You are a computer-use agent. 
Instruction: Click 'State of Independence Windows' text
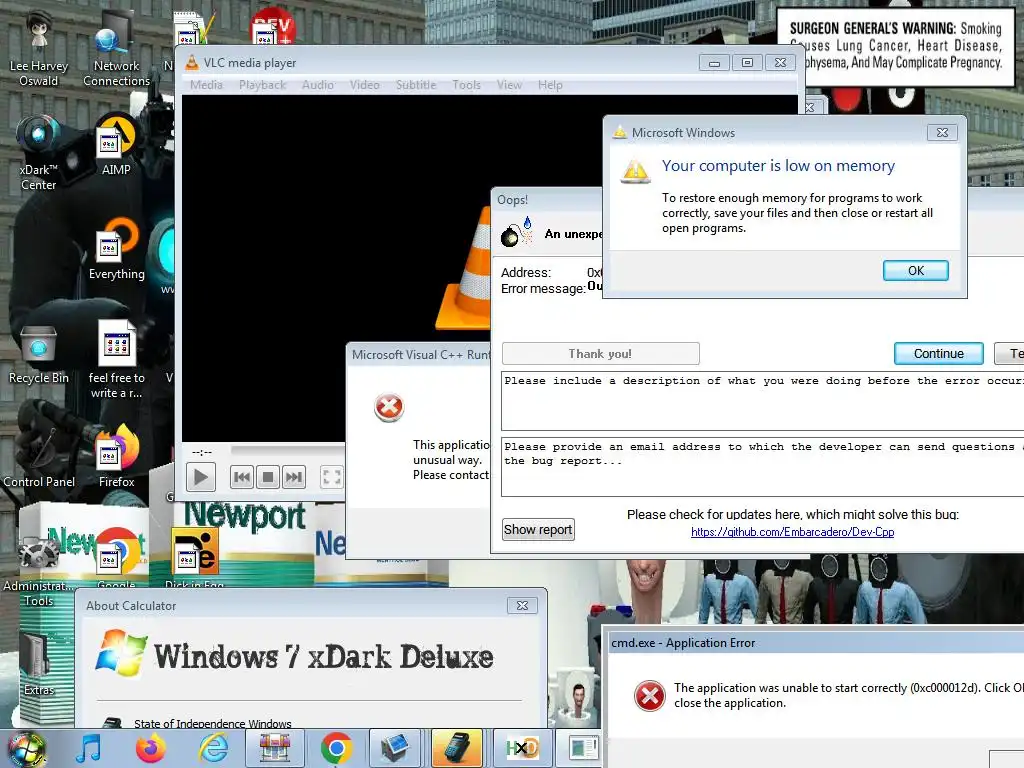point(213,724)
